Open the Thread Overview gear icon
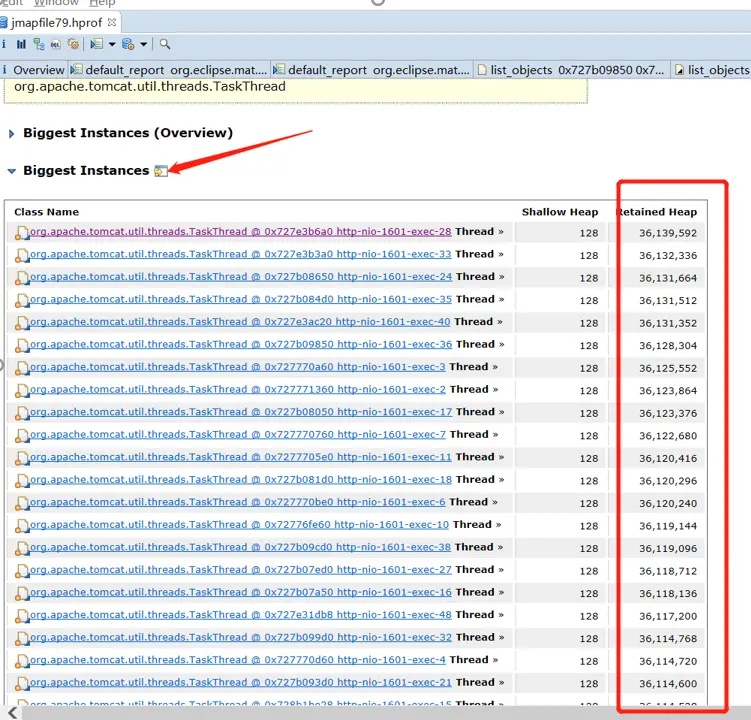Screen dimensions: 751x720 pos(73,45)
